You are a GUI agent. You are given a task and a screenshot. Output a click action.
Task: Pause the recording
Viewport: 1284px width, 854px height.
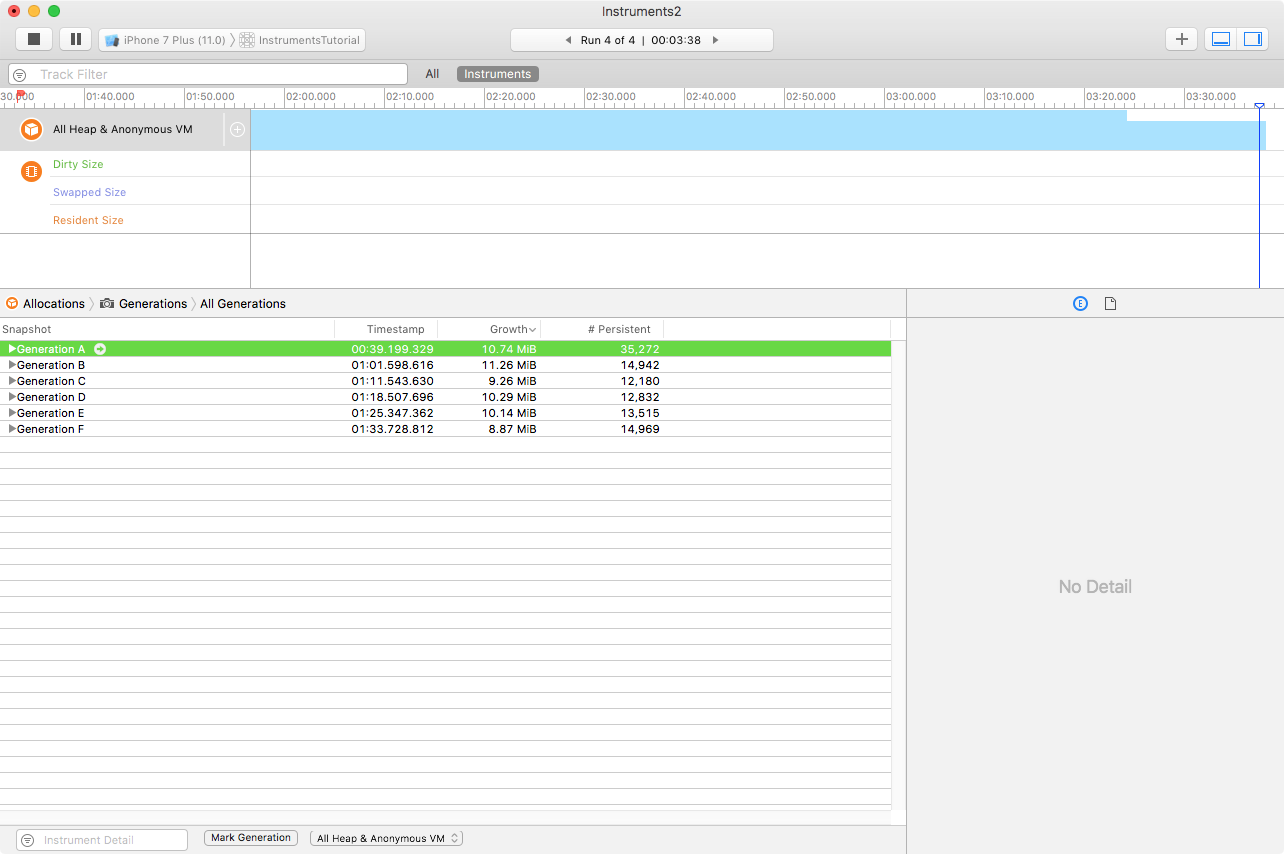(x=75, y=39)
